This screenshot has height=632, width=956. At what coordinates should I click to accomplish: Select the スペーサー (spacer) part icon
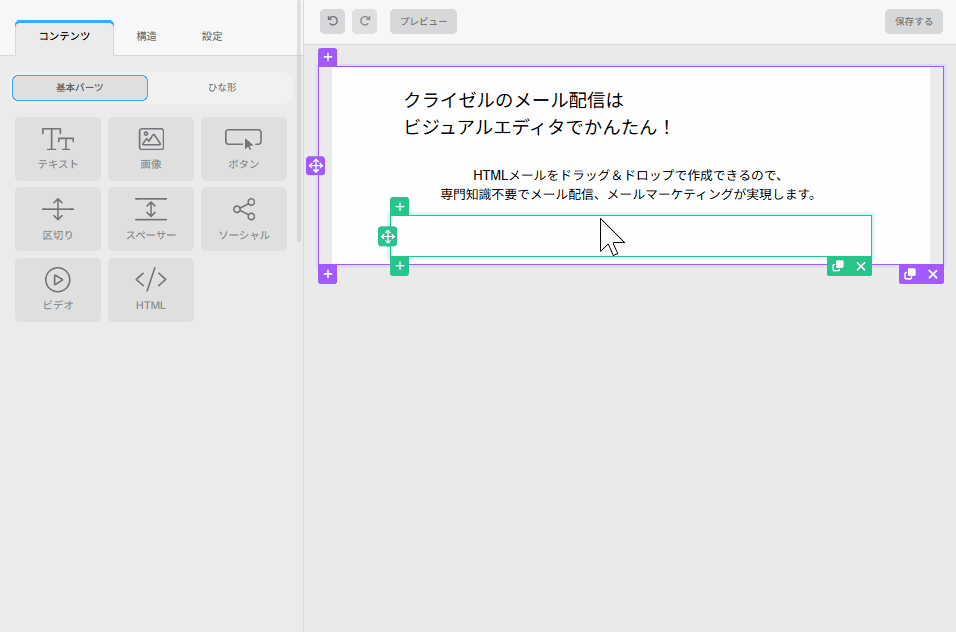click(150, 218)
